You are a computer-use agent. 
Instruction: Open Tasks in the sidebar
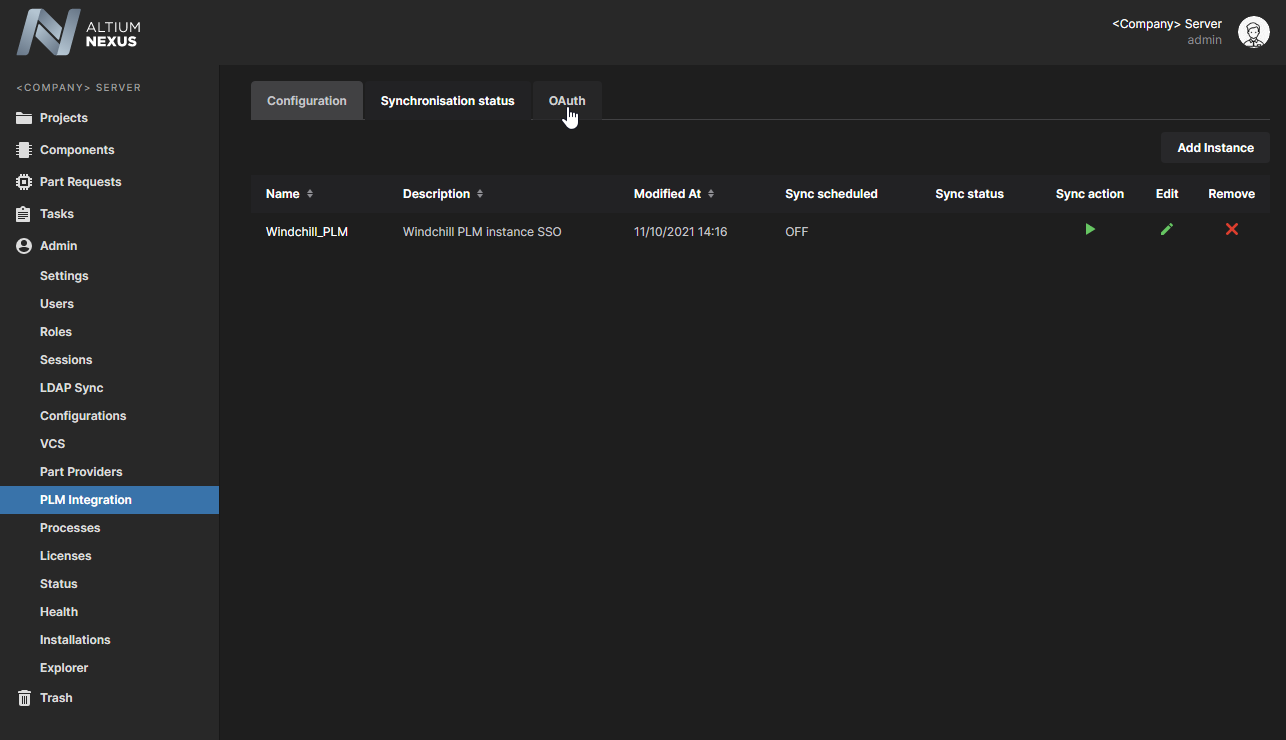(56, 214)
